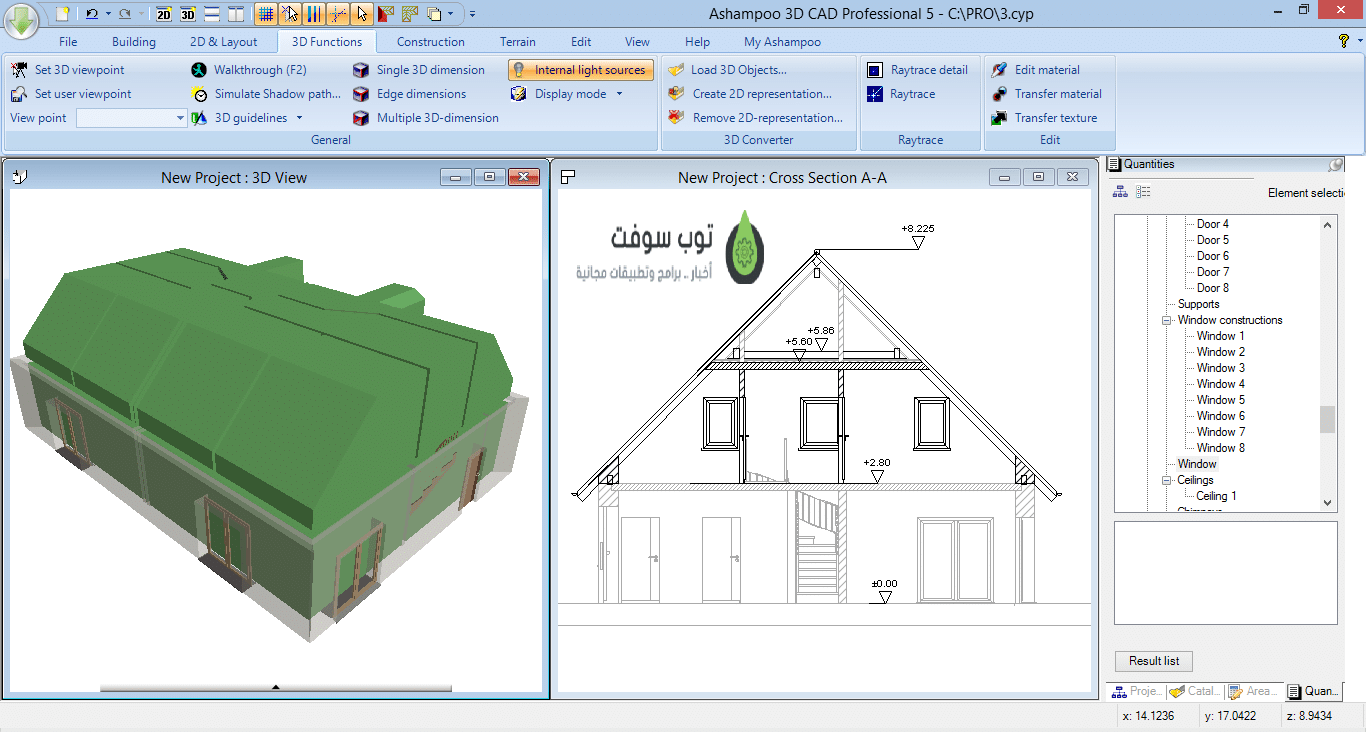1366x732 pixels.
Task: Select Edge dimensions tool
Action: click(409, 94)
